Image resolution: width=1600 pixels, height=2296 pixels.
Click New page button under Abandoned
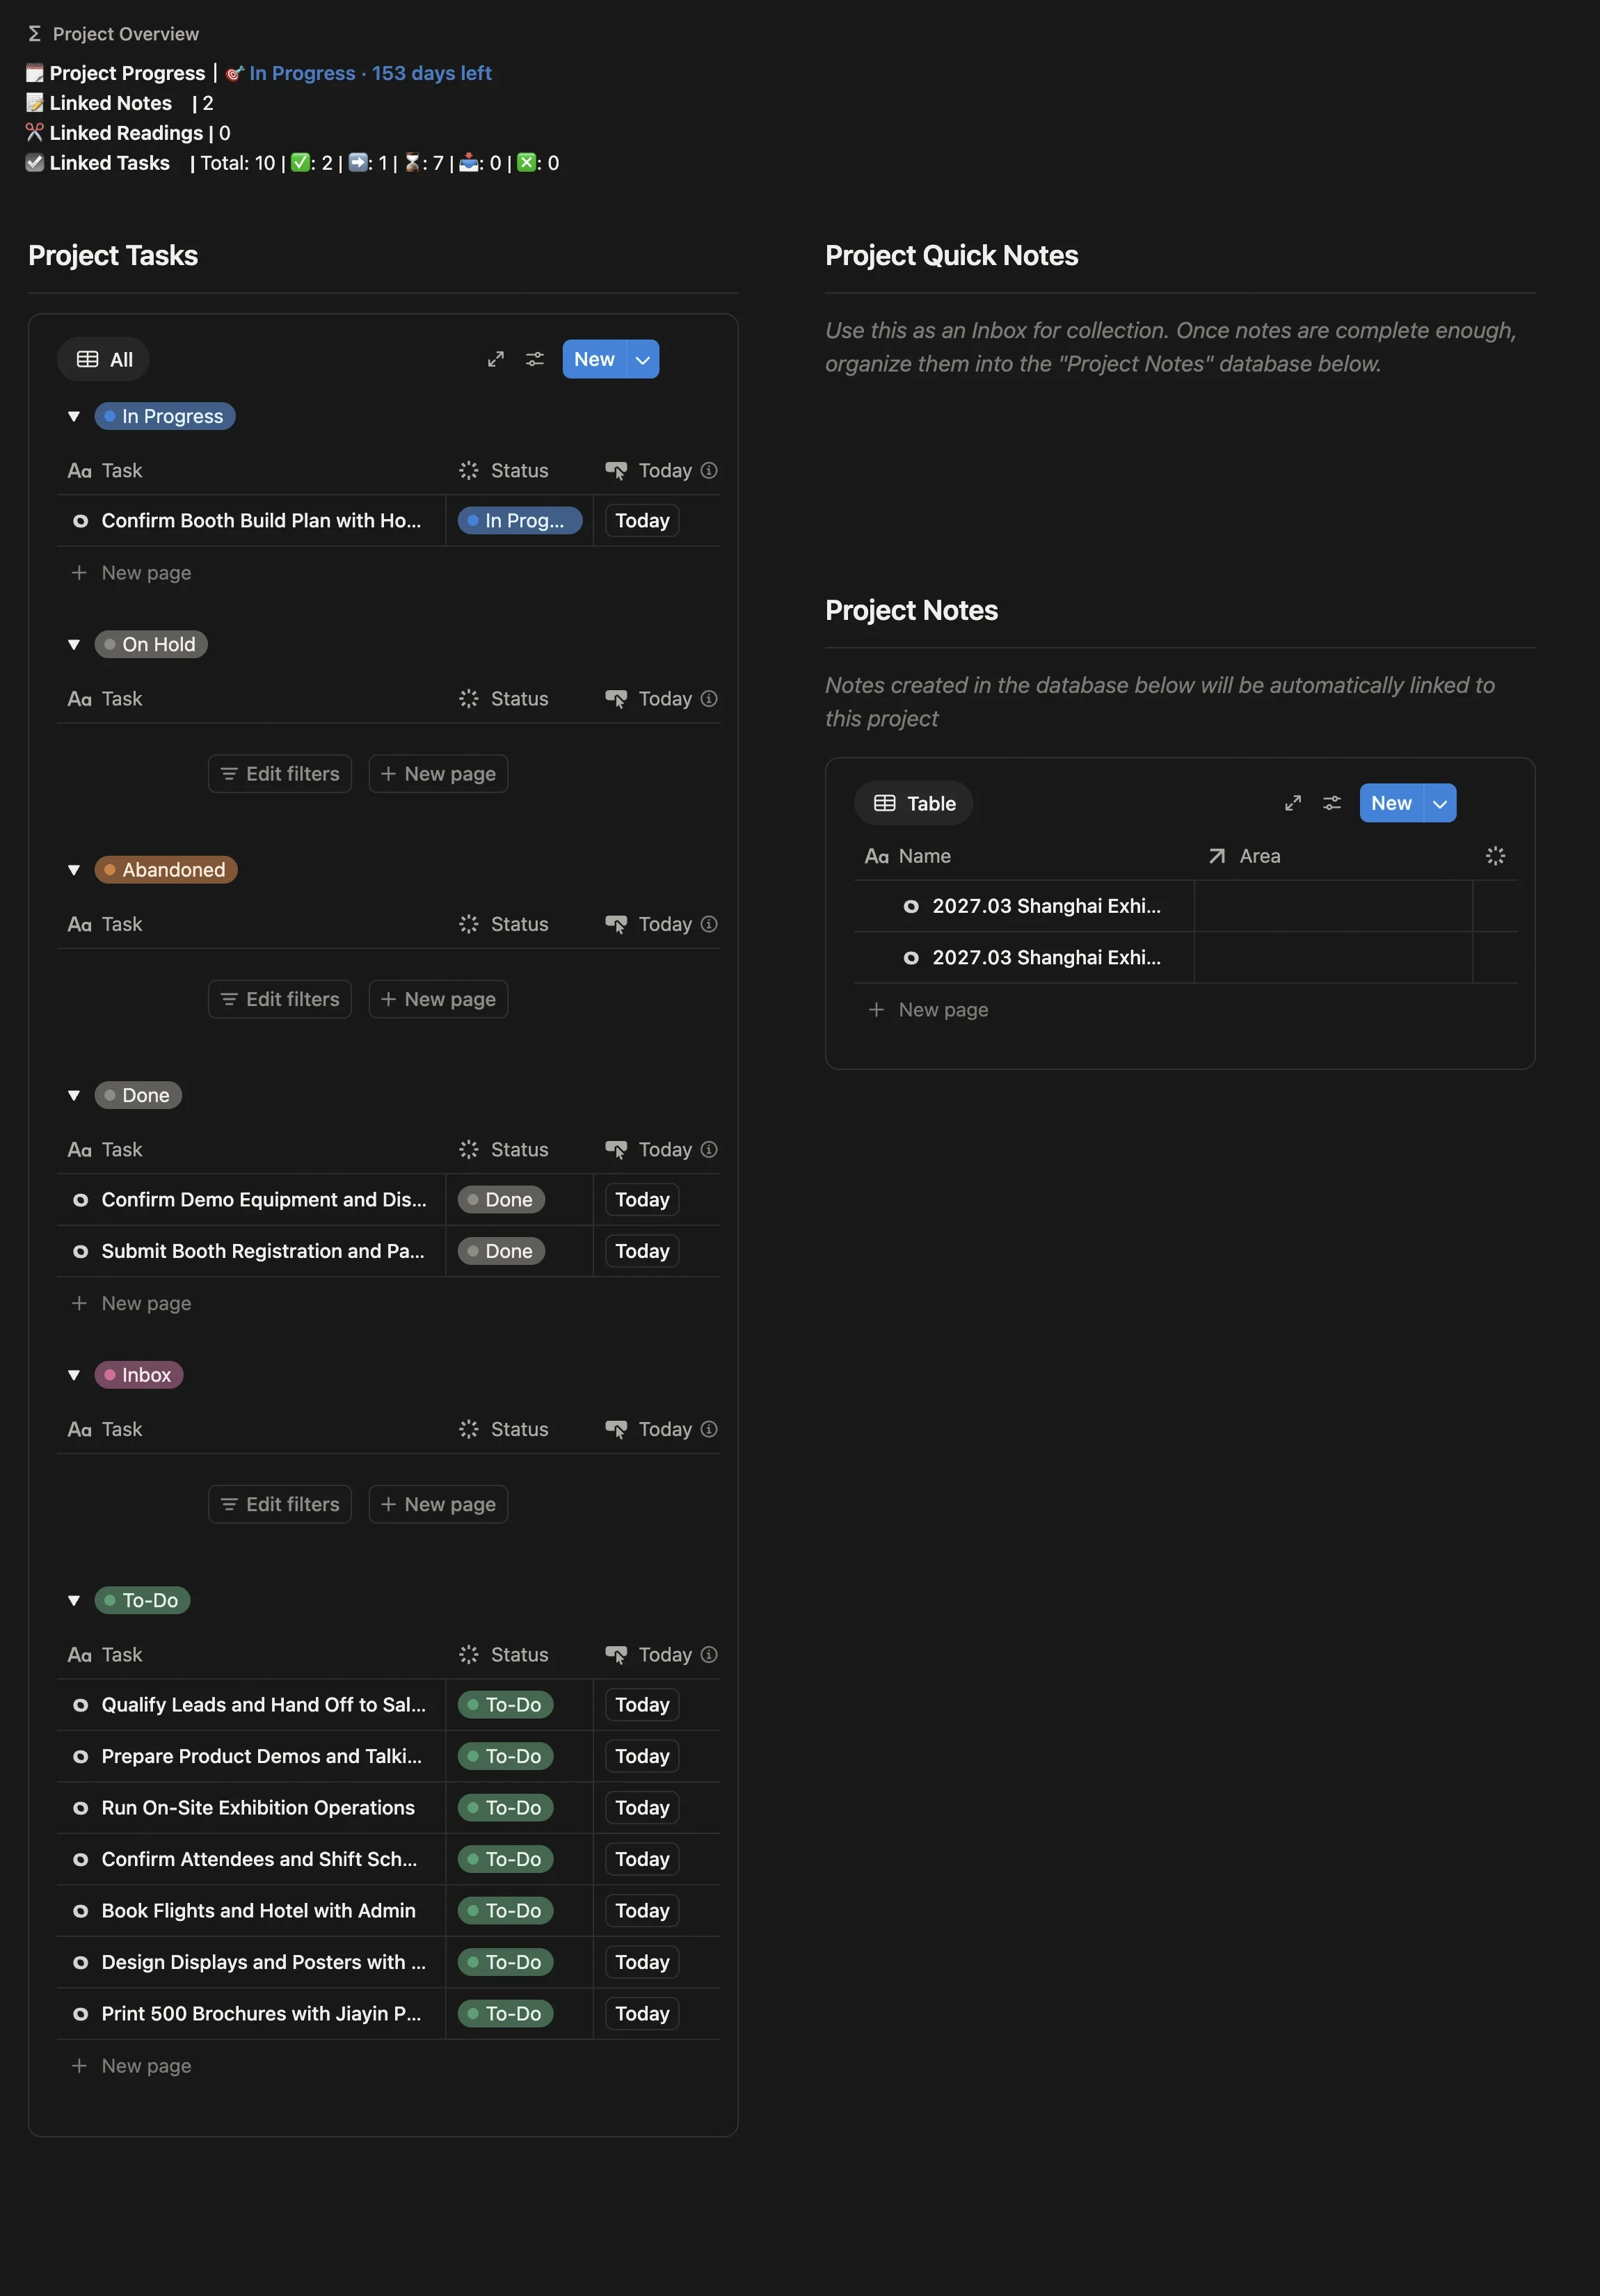(438, 999)
